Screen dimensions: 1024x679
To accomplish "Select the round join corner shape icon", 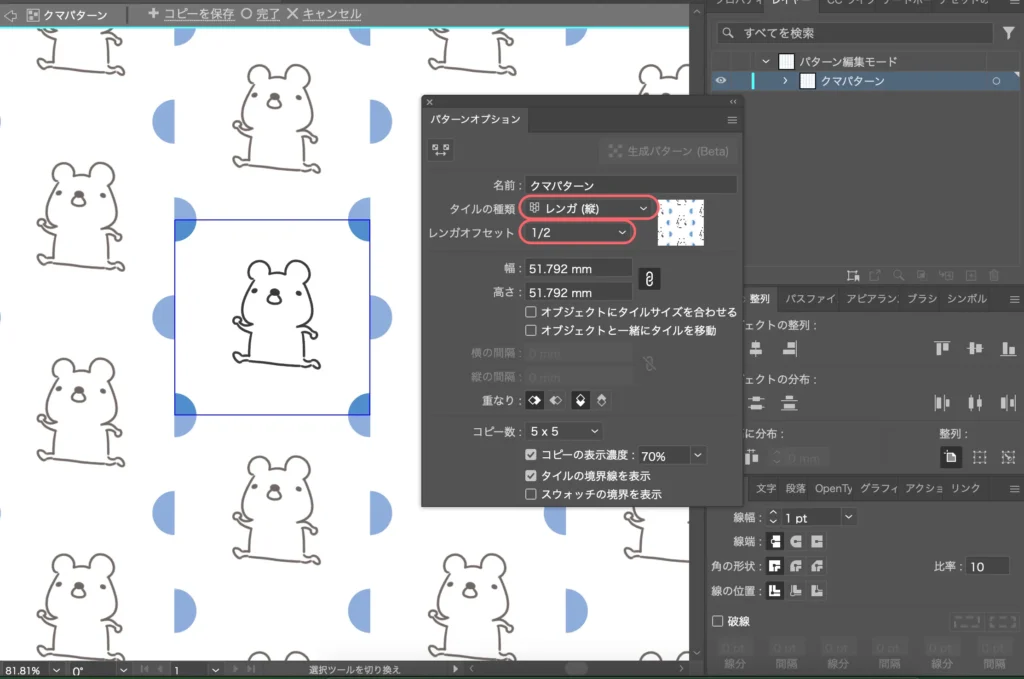I will point(797,566).
